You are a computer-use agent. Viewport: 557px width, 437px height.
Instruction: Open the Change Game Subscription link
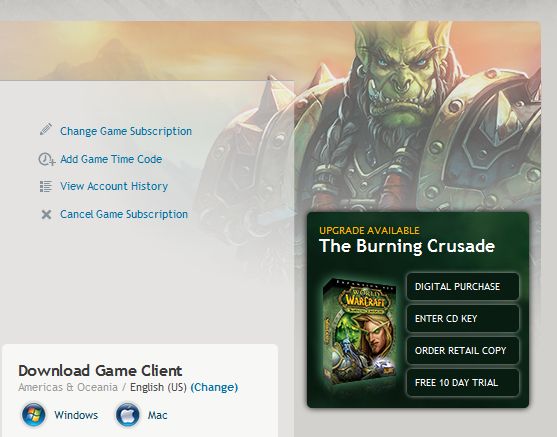tap(126, 131)
